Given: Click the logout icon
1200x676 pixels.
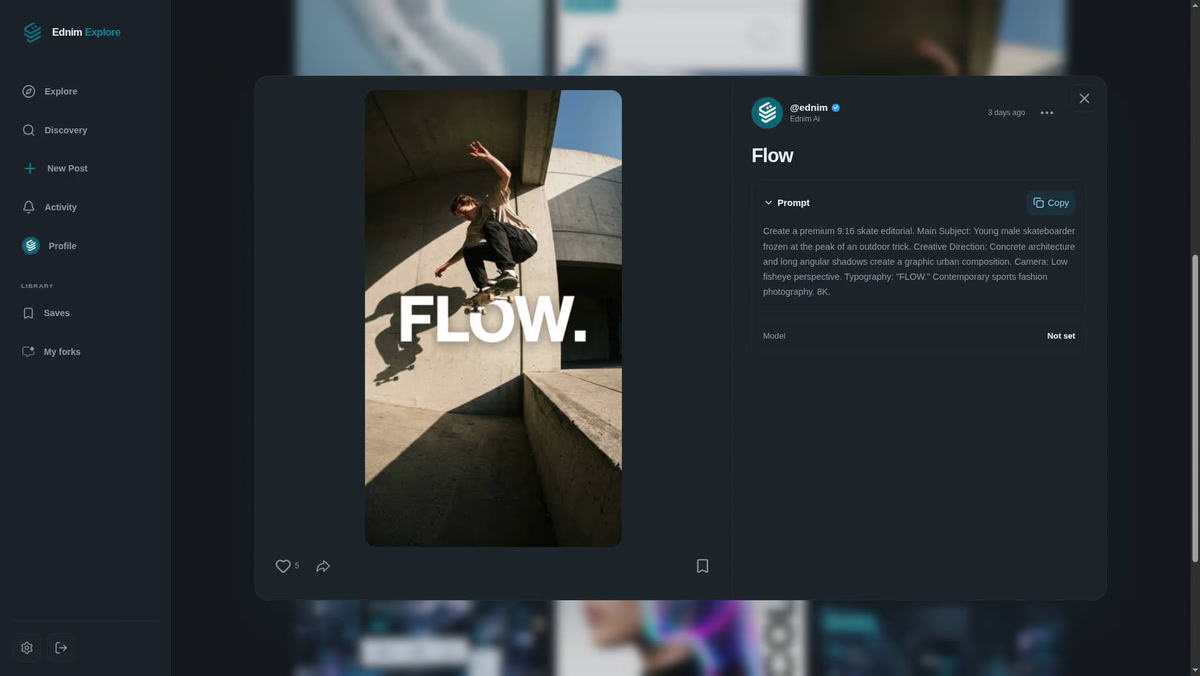Looking at the screenshot, I should [61, 648].
